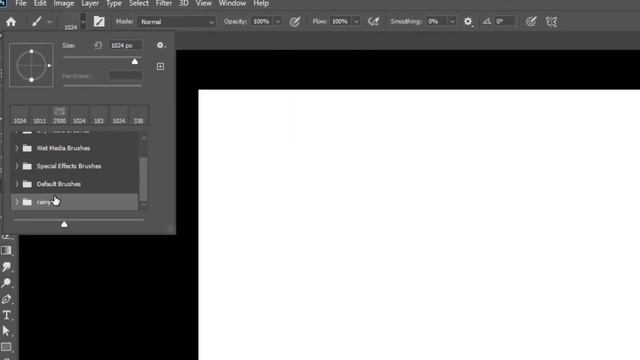Open the Image menu

(64, 4)
